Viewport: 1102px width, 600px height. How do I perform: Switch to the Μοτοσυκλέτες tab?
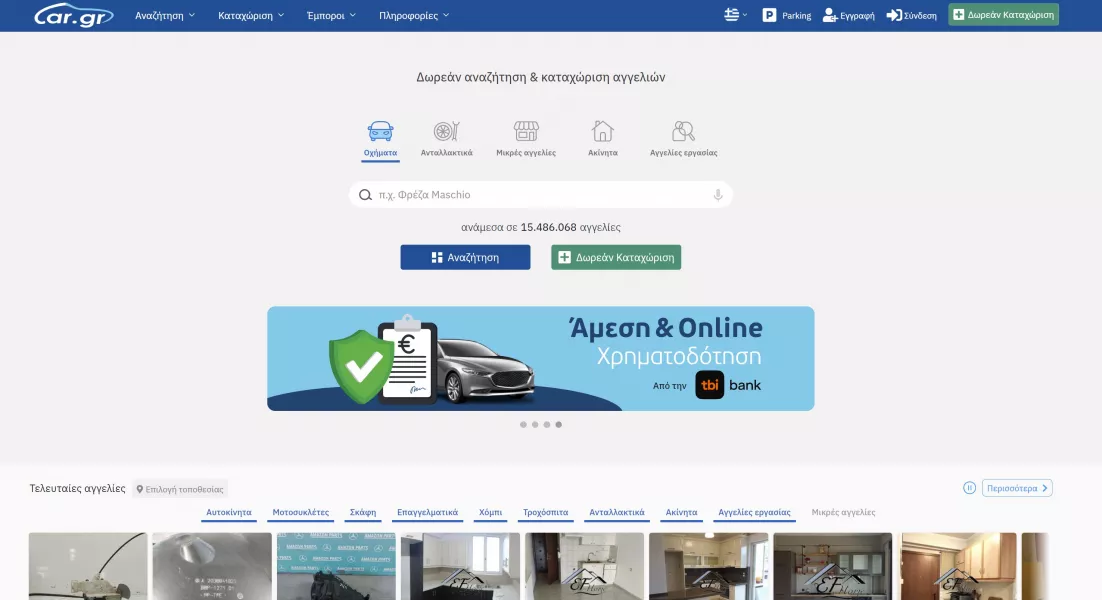pyautogui.click(x=300, y=512)
